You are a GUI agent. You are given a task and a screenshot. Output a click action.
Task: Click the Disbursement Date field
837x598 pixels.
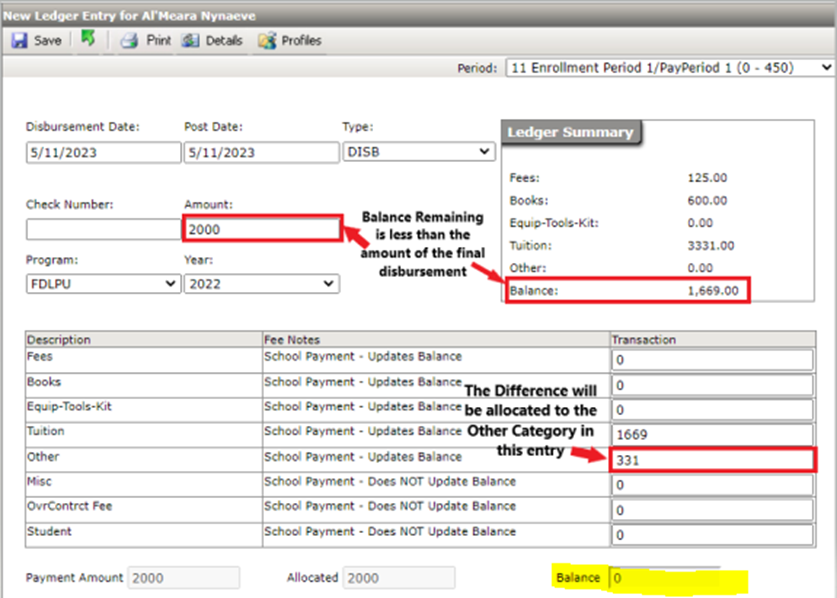pyautogui.click(x=101, y=152)
